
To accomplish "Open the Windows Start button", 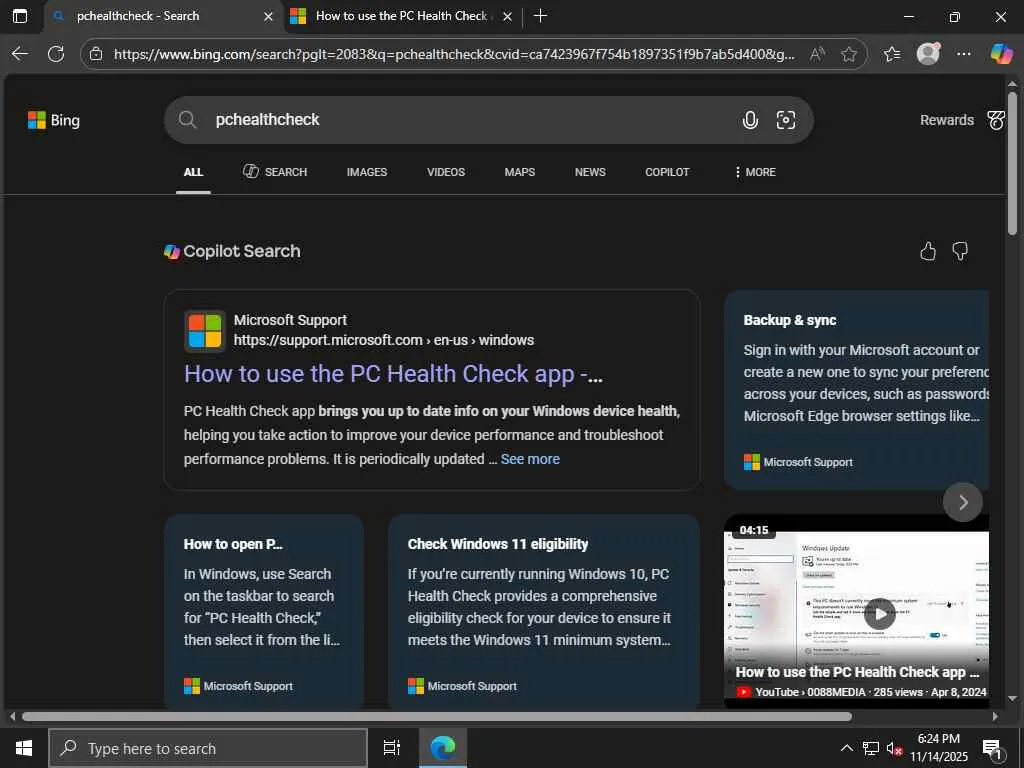I will click(x=24, y=748).
